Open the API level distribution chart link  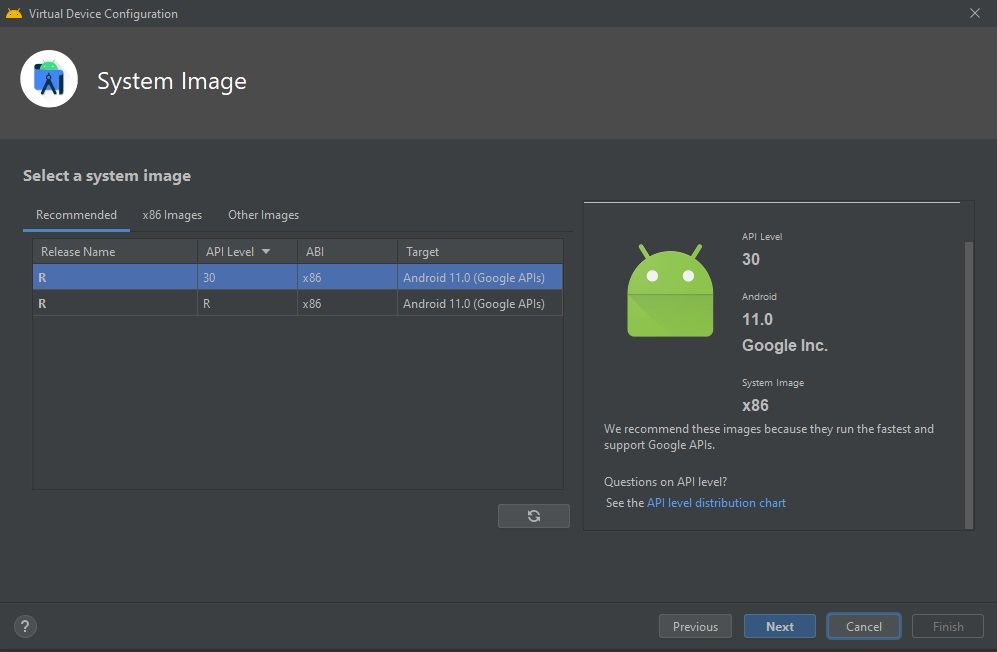click(716, 503)
